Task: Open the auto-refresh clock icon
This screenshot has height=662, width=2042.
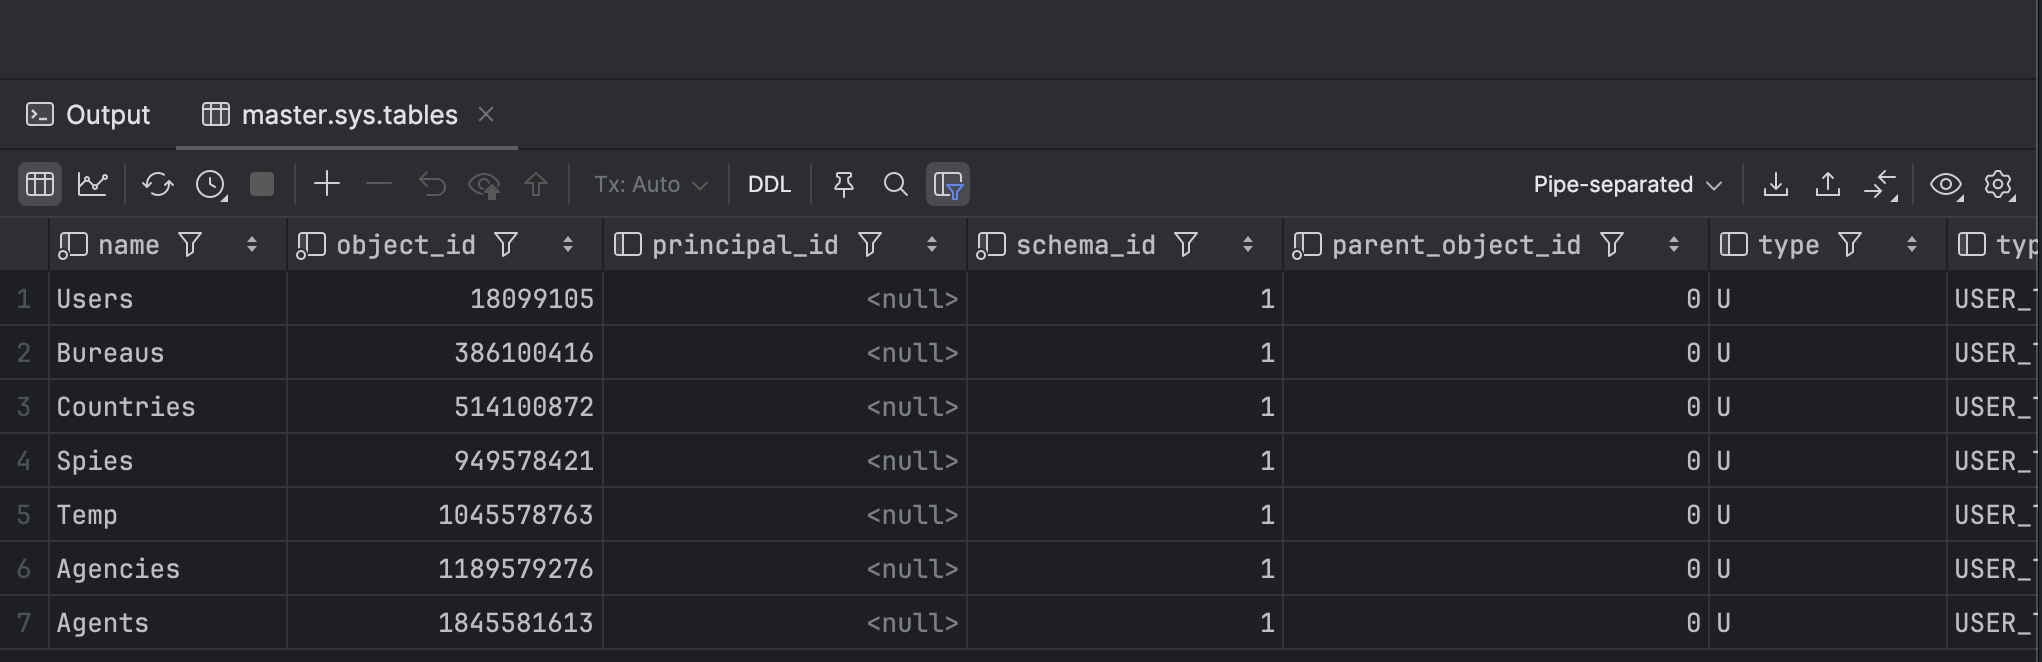Action: [x=211, y=185]
